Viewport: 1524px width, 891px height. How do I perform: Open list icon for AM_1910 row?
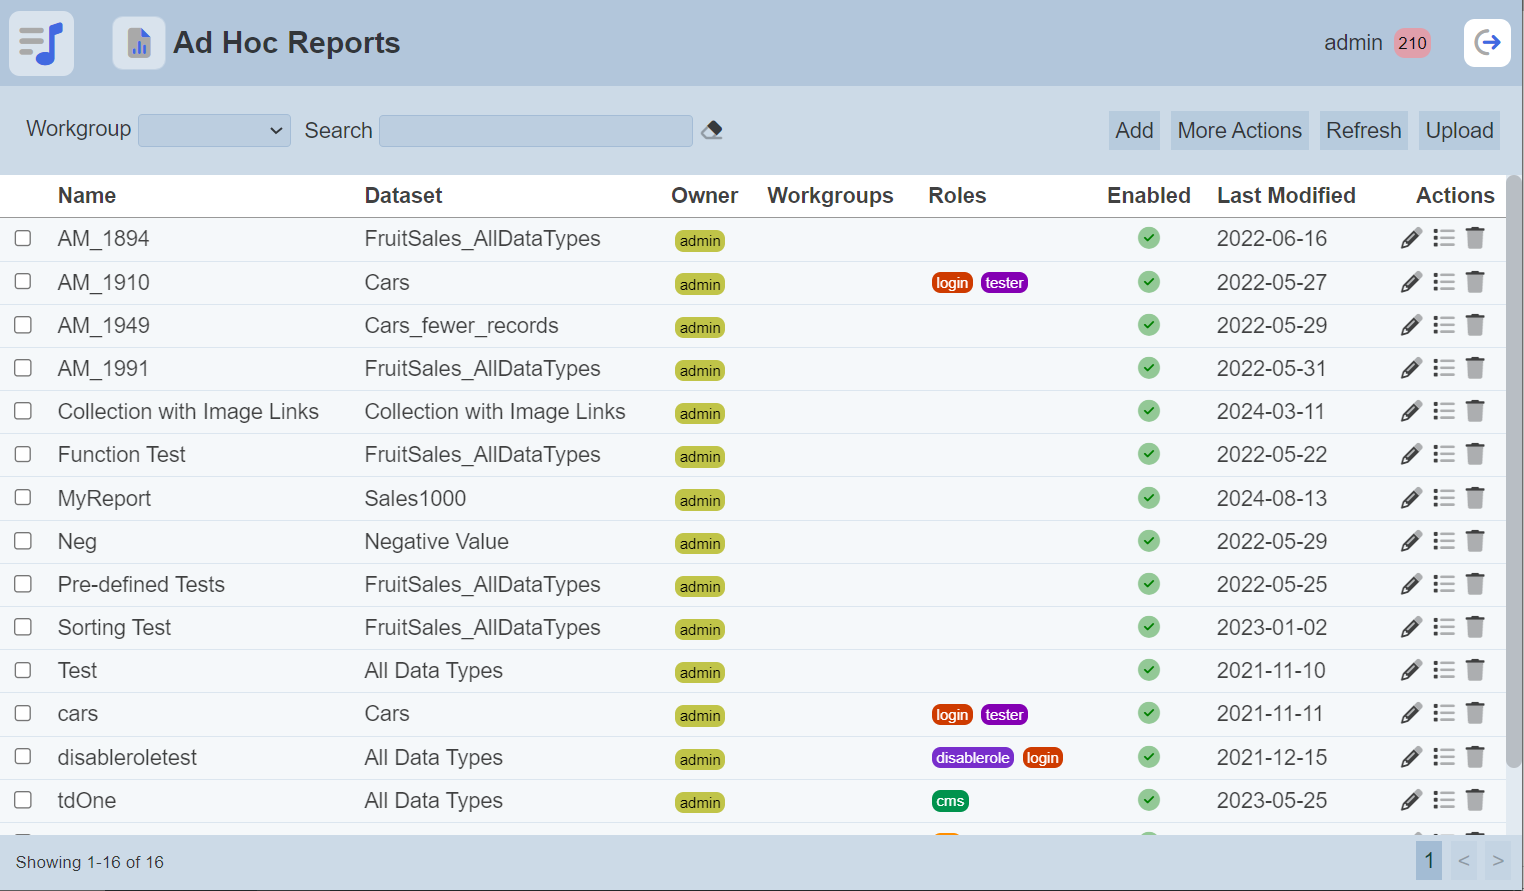point(1443,282)
